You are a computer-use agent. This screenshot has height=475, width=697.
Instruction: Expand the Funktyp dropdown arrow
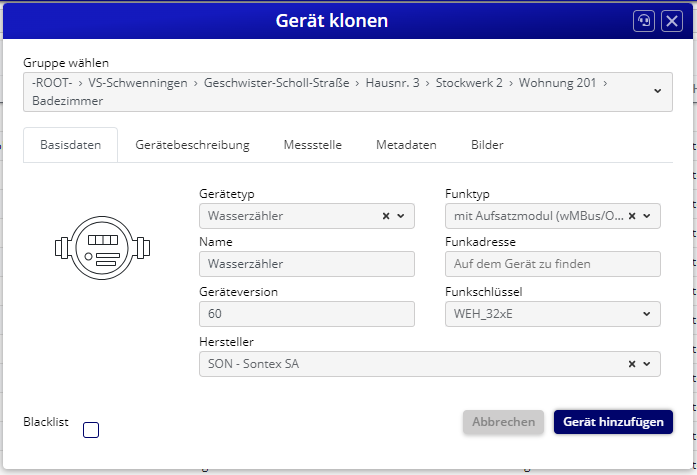click(x=647, y=215)
